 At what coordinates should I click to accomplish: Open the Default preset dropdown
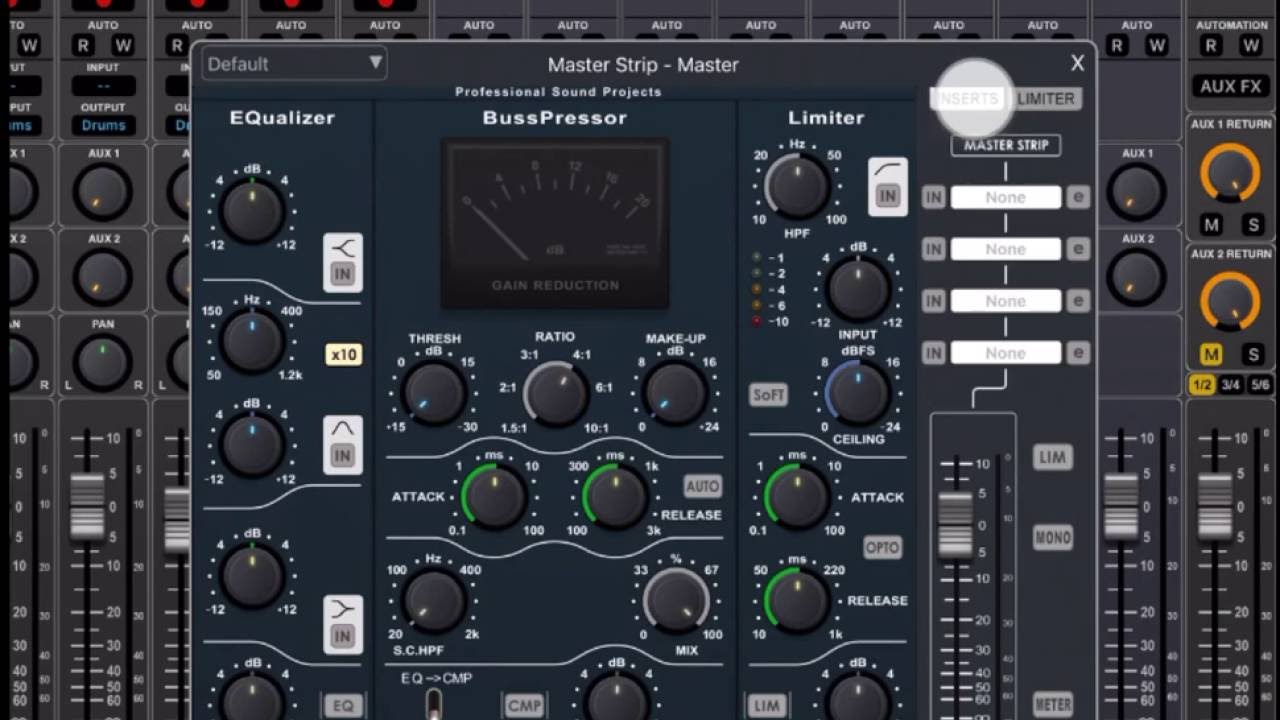tap(294, 64)
